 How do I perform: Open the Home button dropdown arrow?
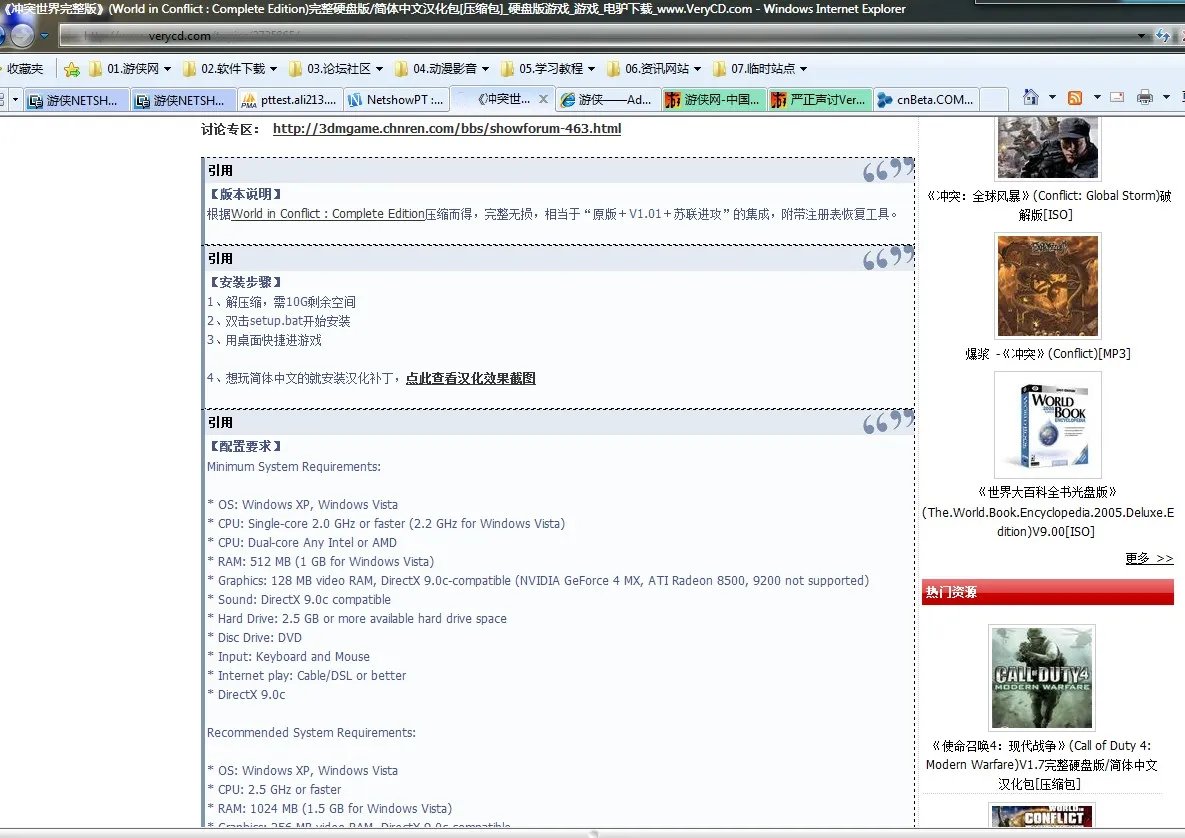tap(1052, 98)
